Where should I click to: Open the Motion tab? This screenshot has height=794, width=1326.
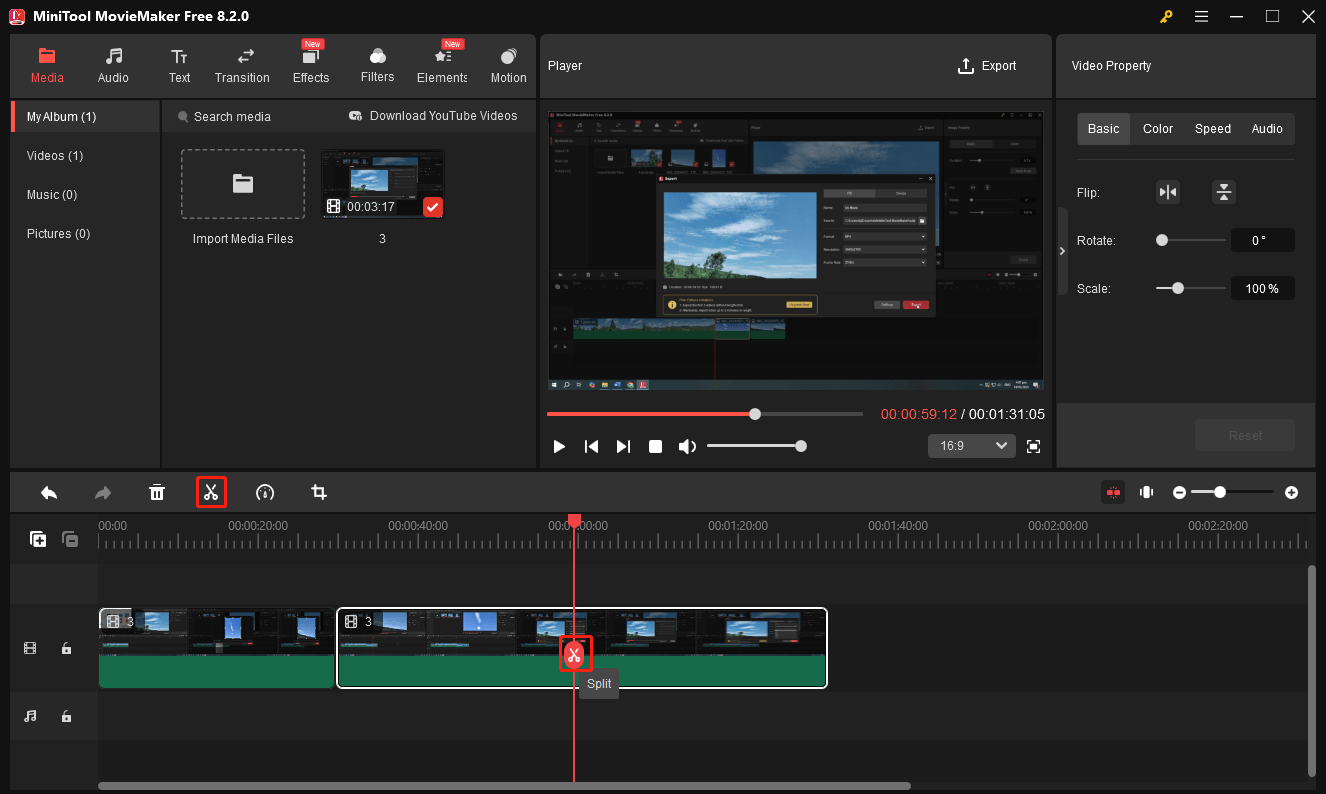[508, 66]
